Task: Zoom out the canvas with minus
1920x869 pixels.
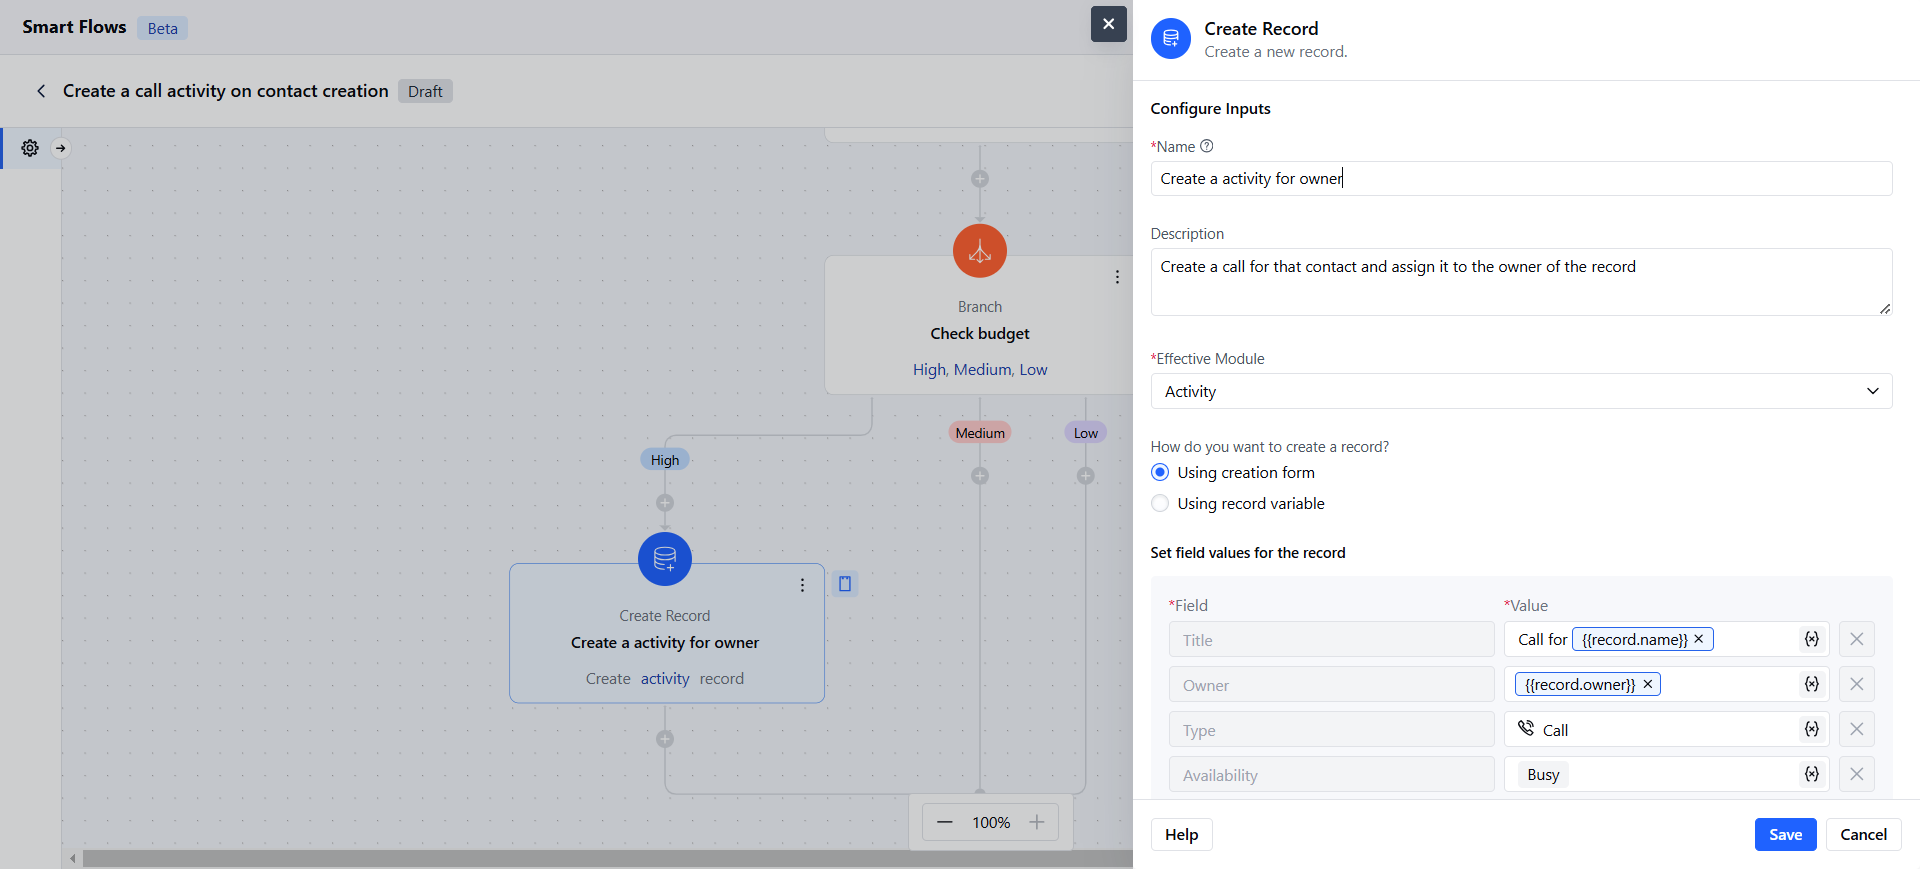Action: [945, 822]
